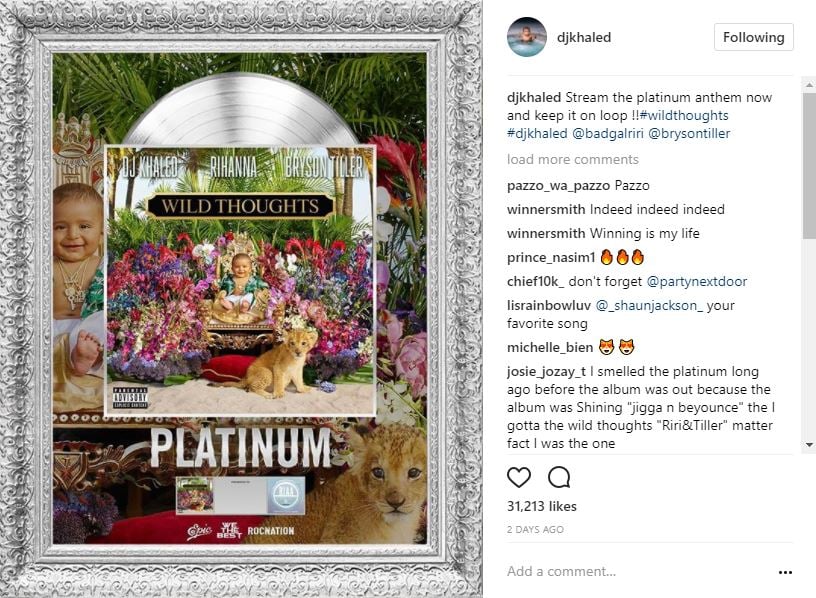Open josie_jozay_t commenter profile

tap(546, 372)
